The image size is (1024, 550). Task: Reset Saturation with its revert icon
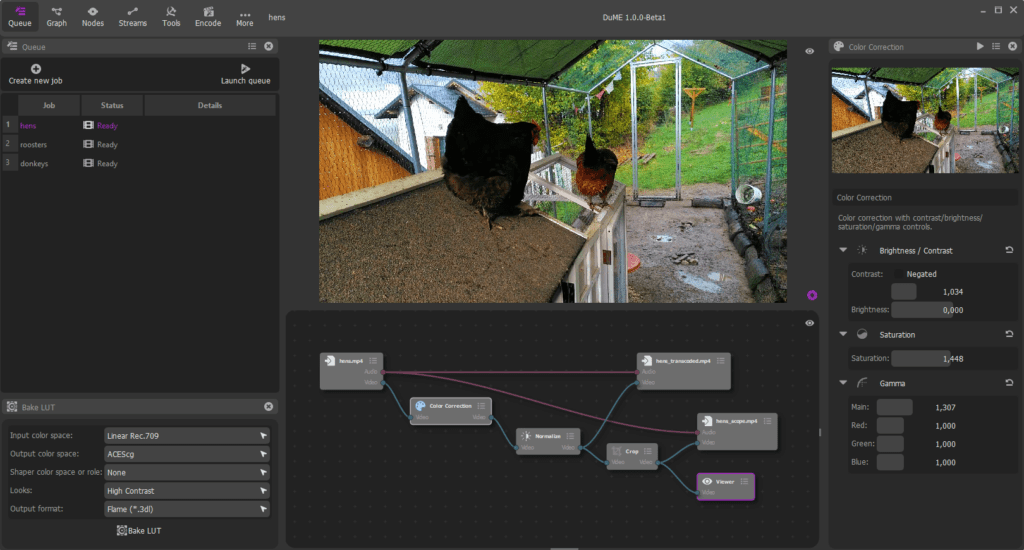pos(1009,334)
